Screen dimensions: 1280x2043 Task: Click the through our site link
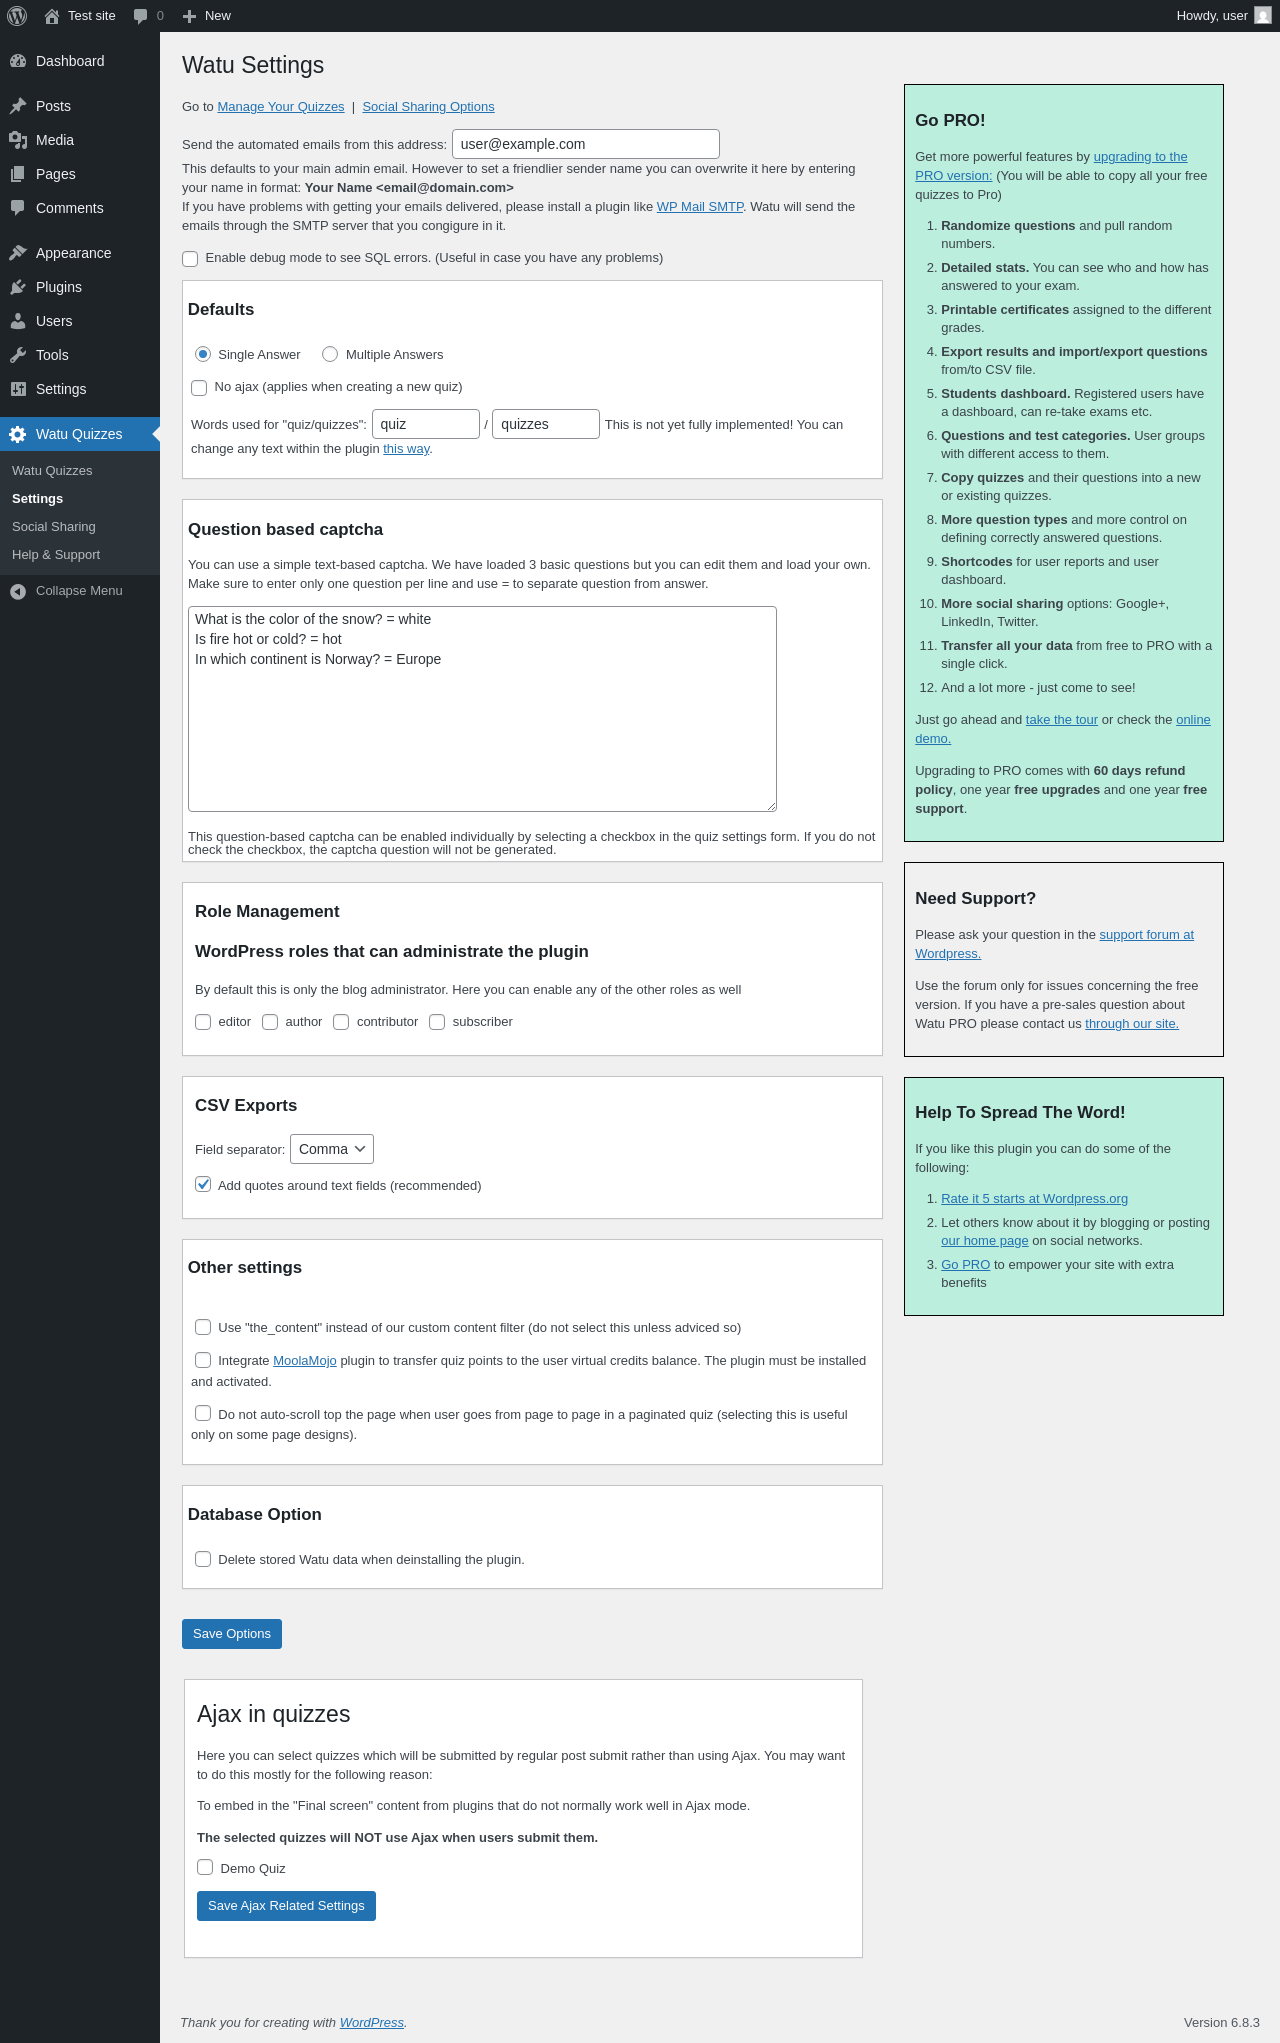click(1132, 1024)
